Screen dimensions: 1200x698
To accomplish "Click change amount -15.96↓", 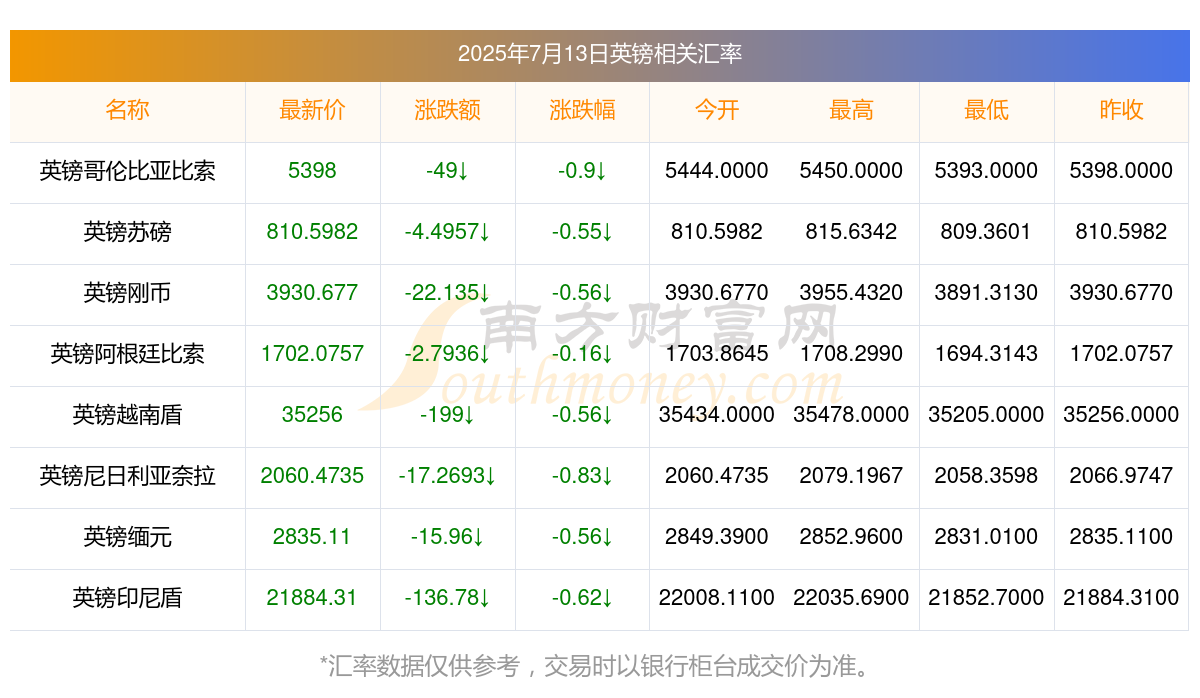I will (x=447, y=537).
